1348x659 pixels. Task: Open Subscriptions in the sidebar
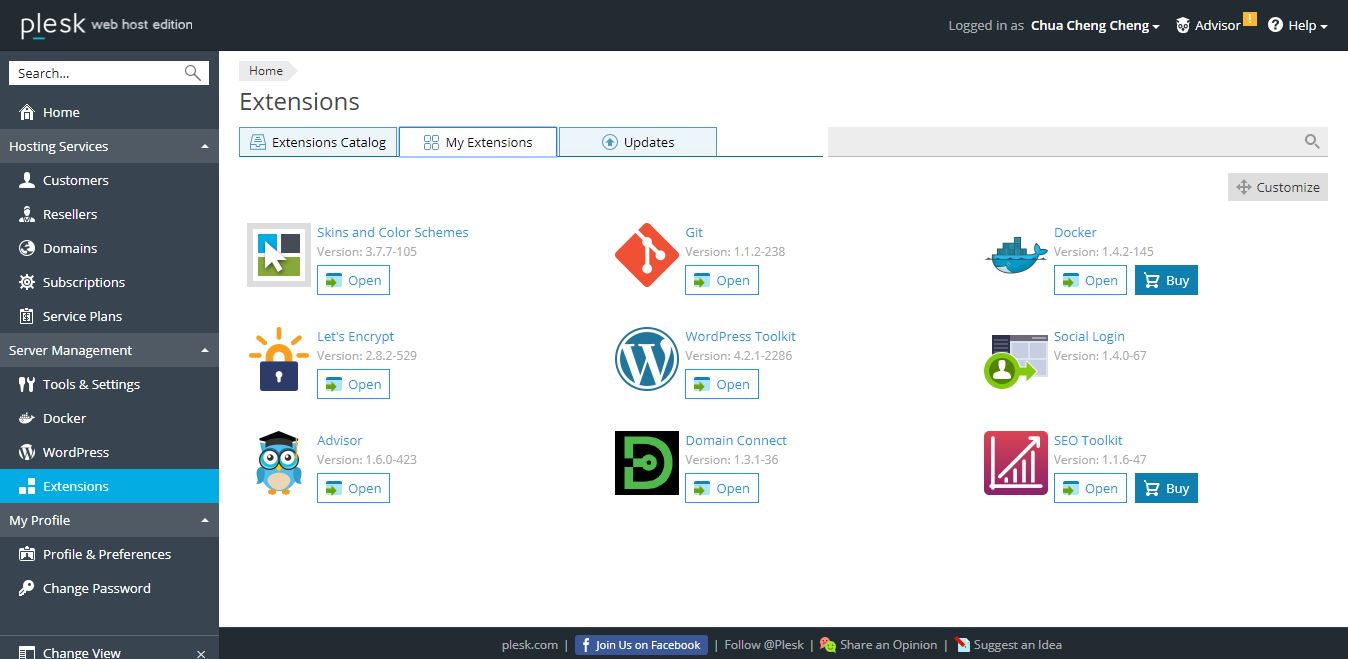coord(109,282)
